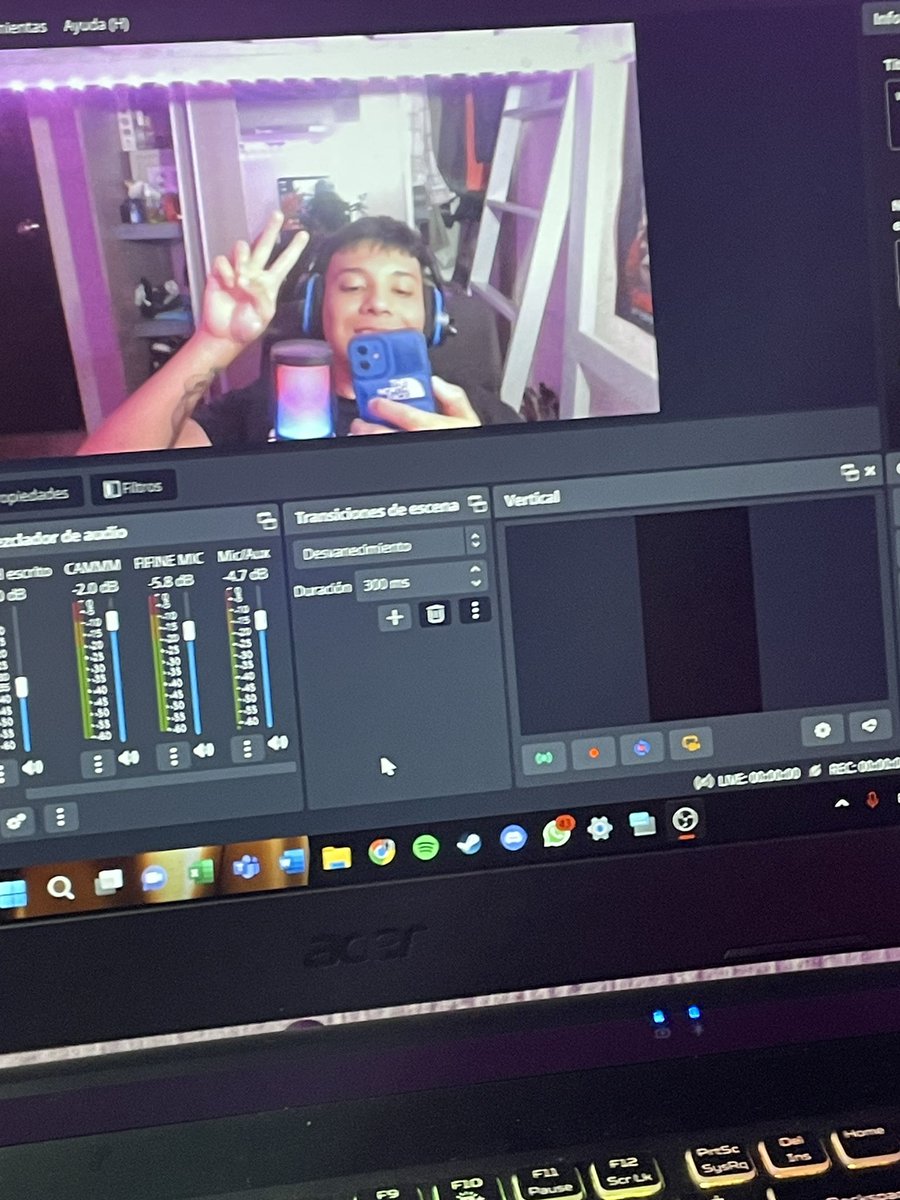
Task: Open the Desvanecimiento transition dropdown
Action: pos(389,547)
